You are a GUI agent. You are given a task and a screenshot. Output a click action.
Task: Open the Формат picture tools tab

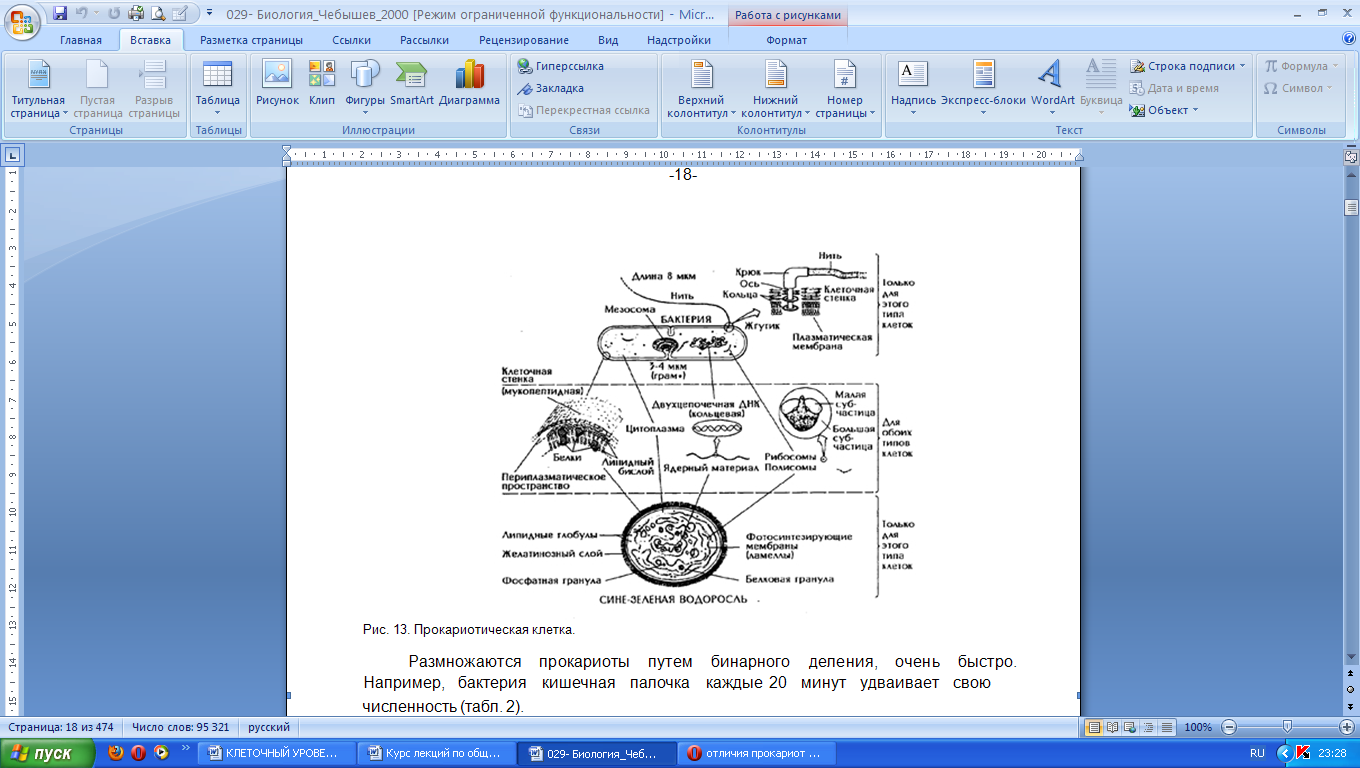click(786, 40)
